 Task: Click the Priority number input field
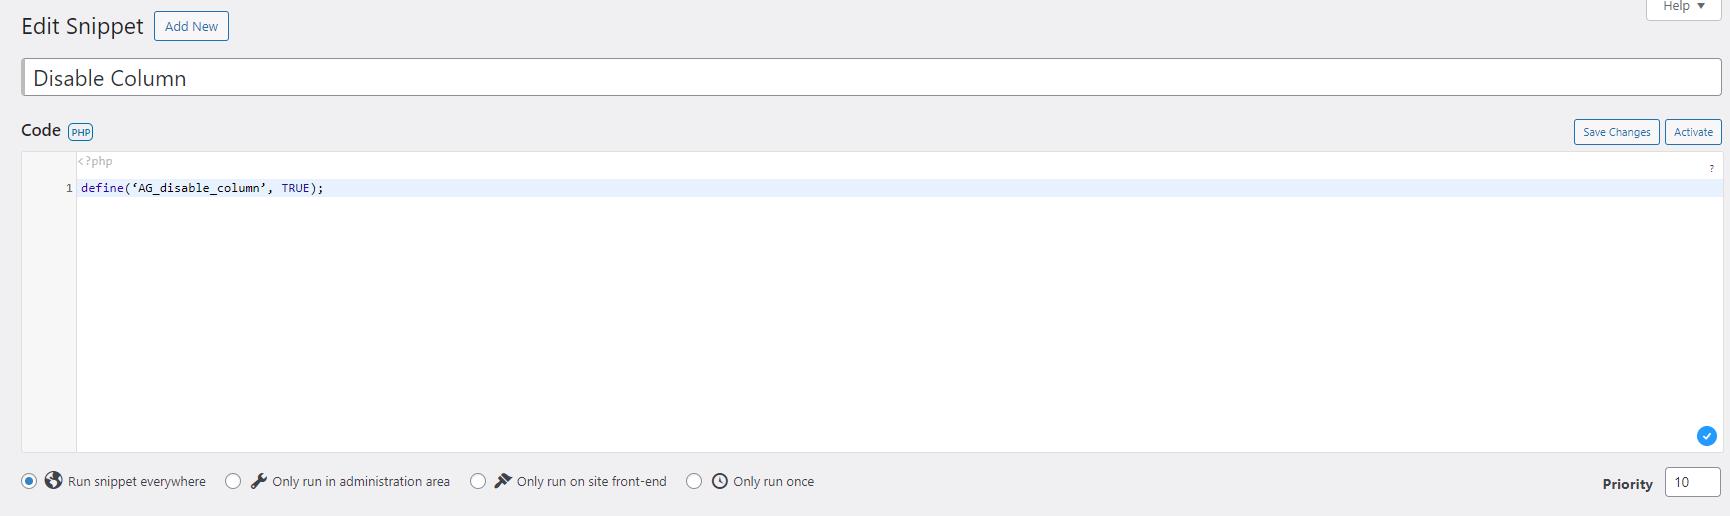tap(1692, 482)
